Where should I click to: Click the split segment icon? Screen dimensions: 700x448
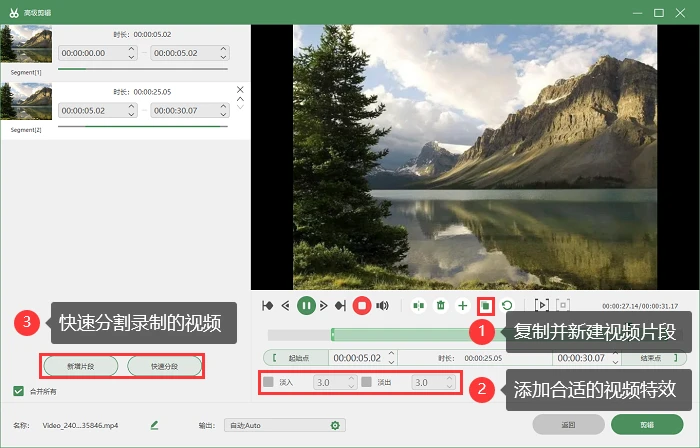click(418, 306)
